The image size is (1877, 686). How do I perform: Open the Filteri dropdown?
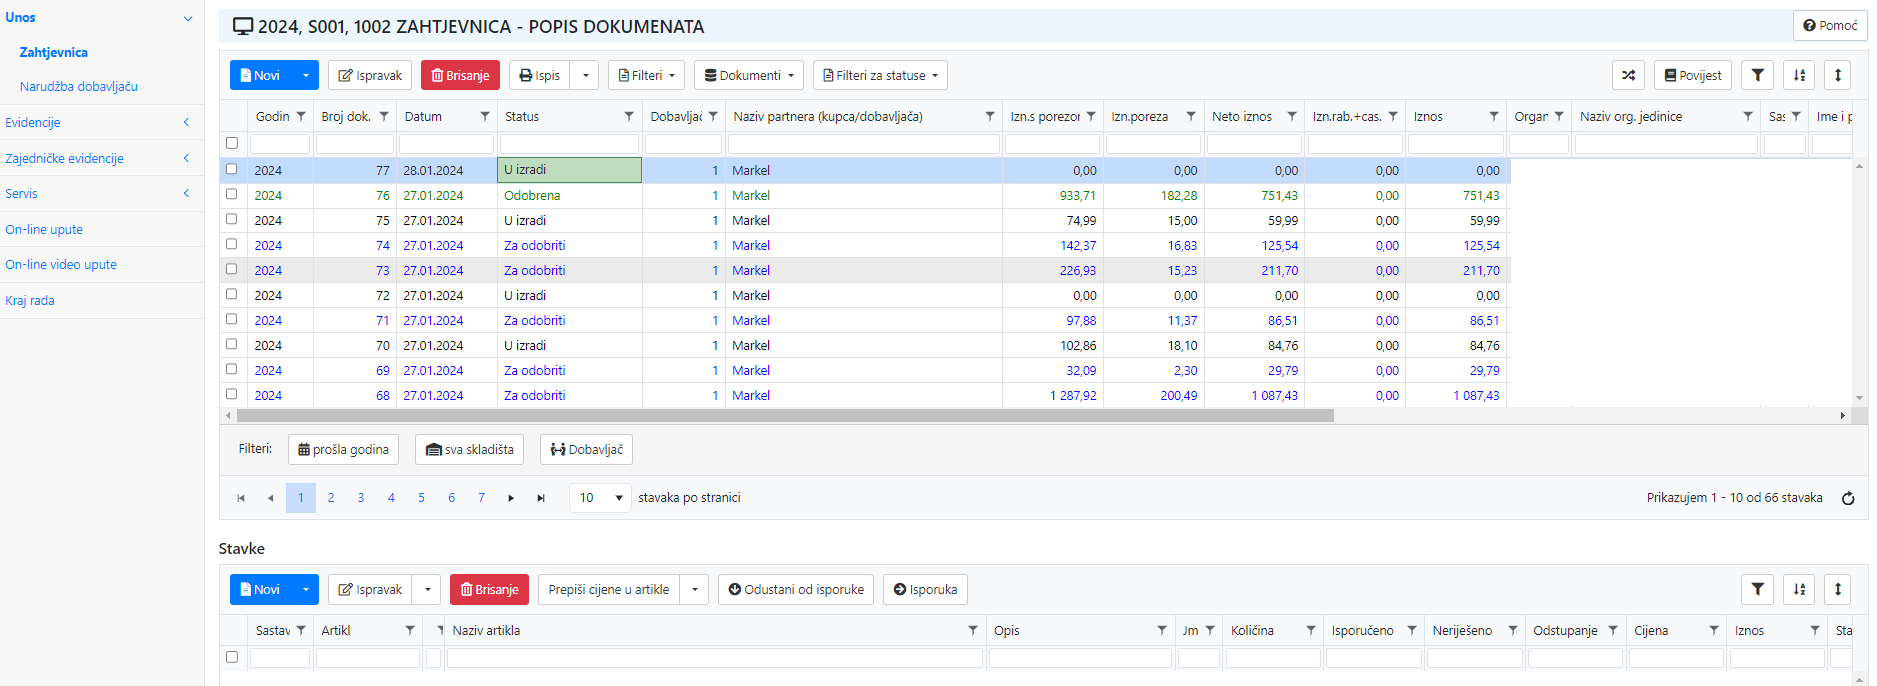tap(646, 75)
